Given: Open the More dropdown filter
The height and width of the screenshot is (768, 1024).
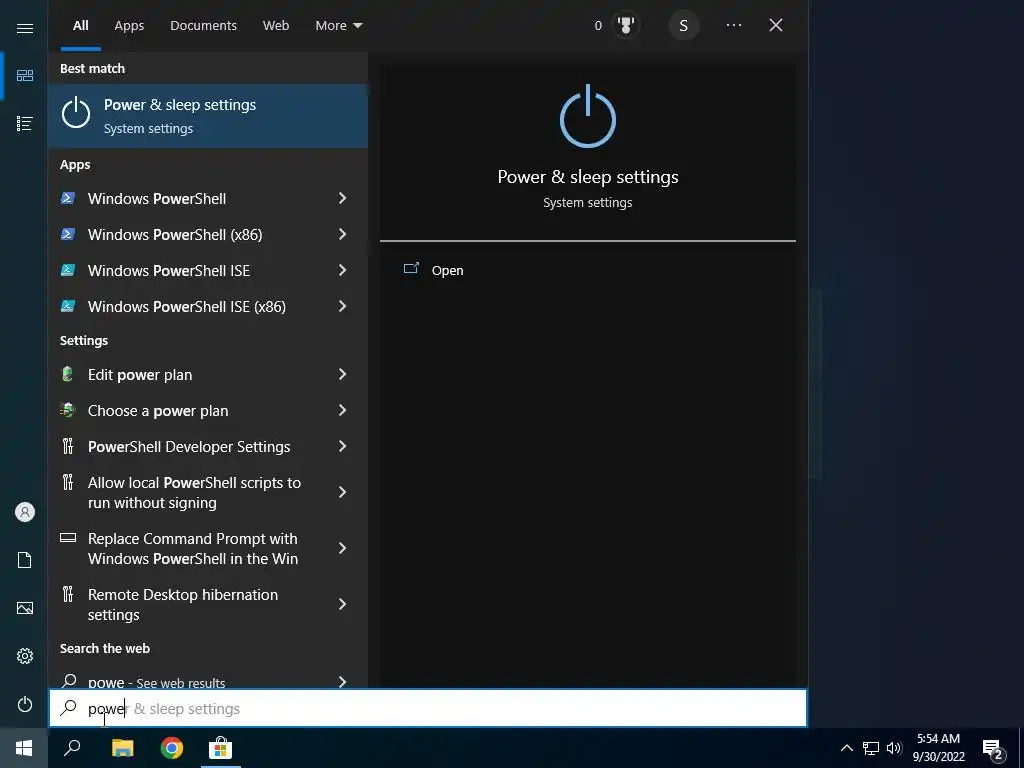Looking at the screenshot, I should pyautogui.click(x=338, y=25).
